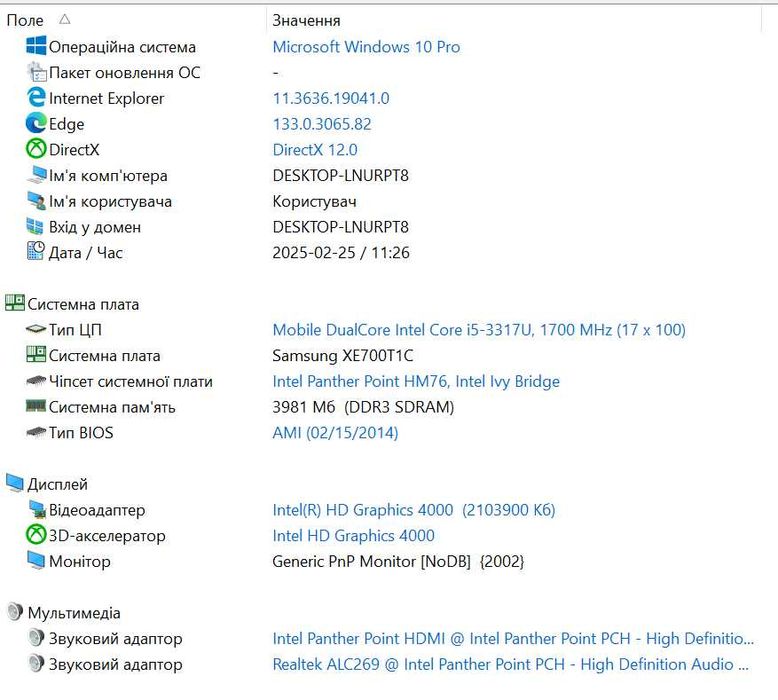Click the Значення column header
This screenshot has width=778, height=700.
point(306,20)
